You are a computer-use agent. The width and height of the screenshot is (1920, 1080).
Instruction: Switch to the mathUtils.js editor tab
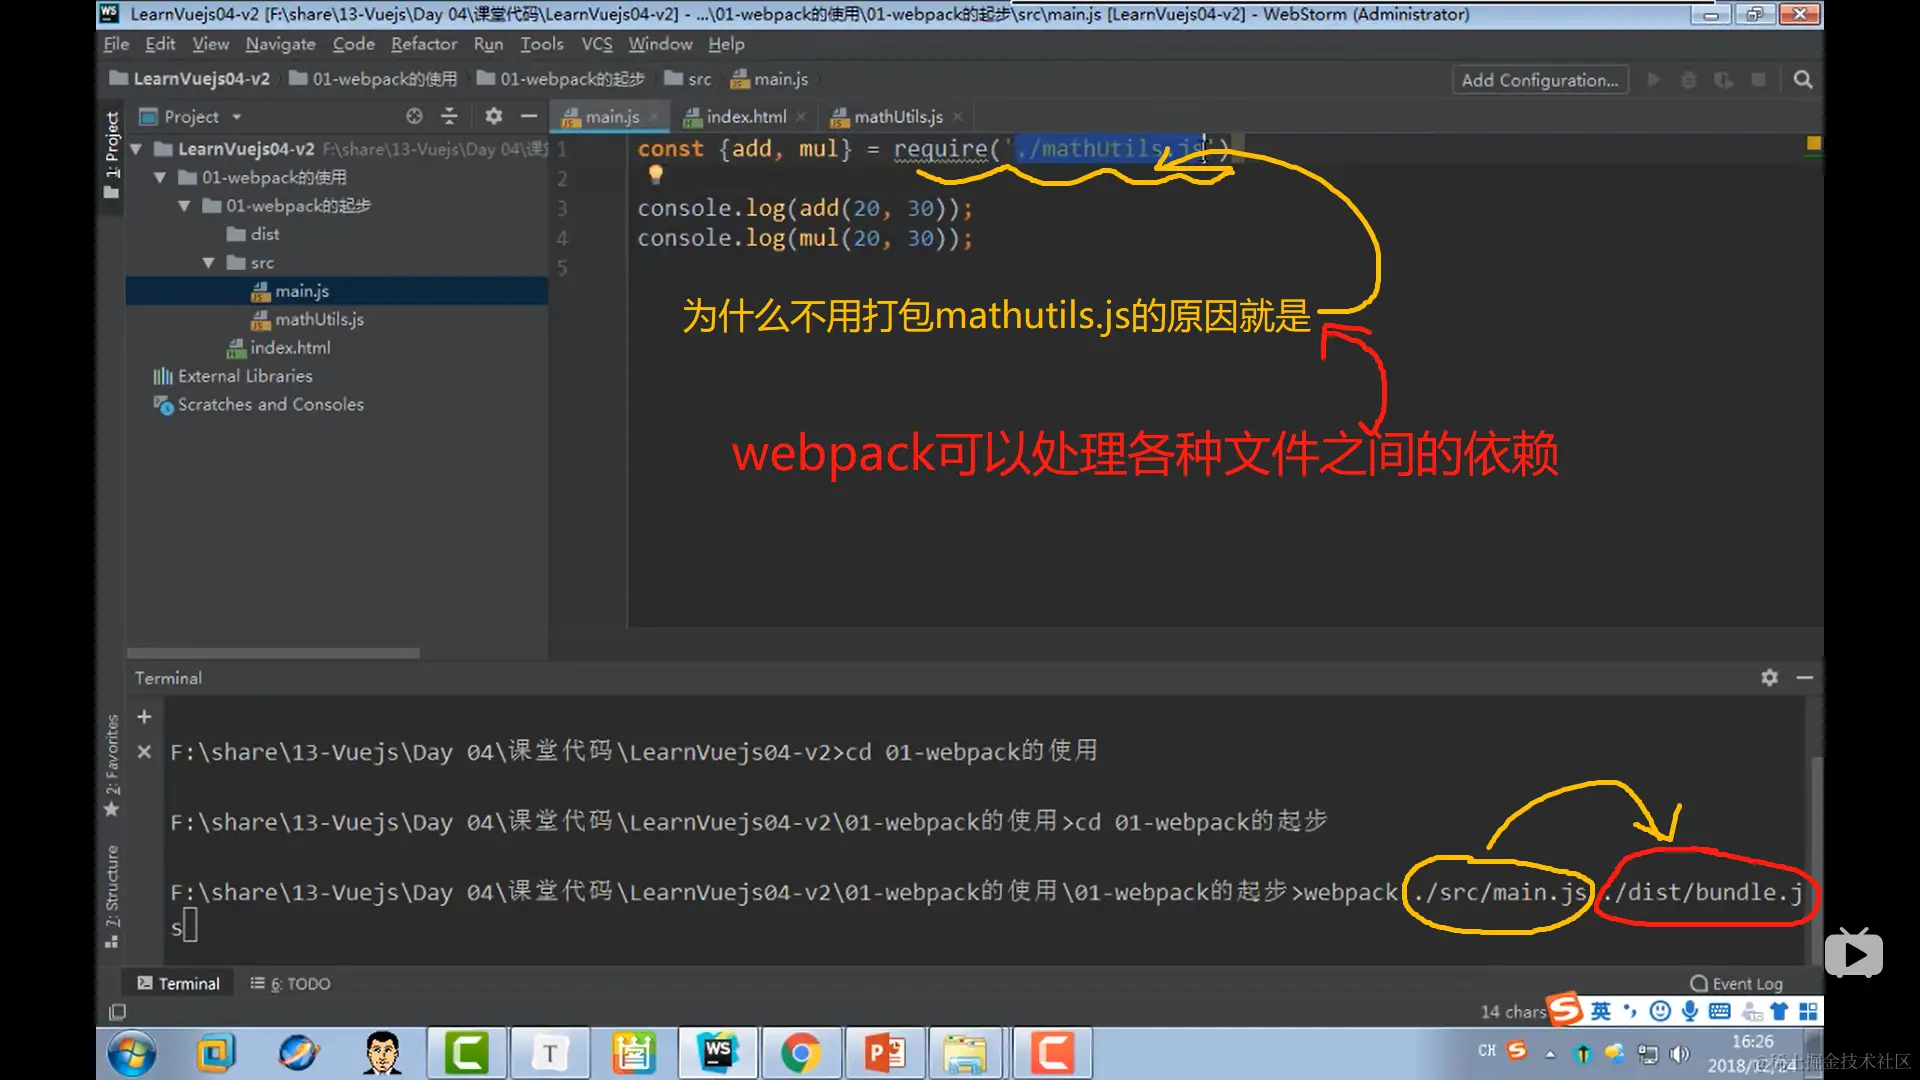tap(897, 117)
